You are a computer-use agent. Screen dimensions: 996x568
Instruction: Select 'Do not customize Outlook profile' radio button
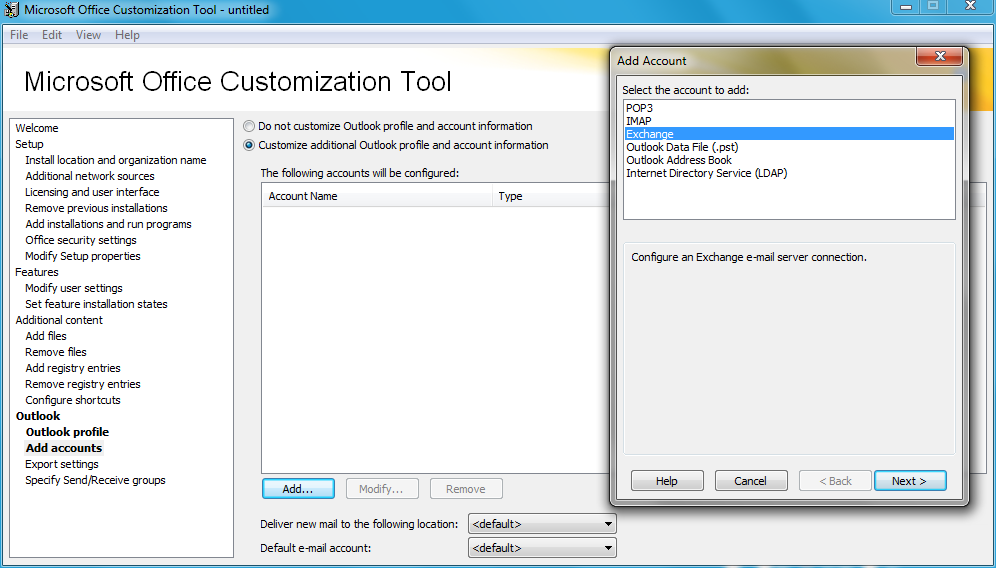tap(249, 126)
